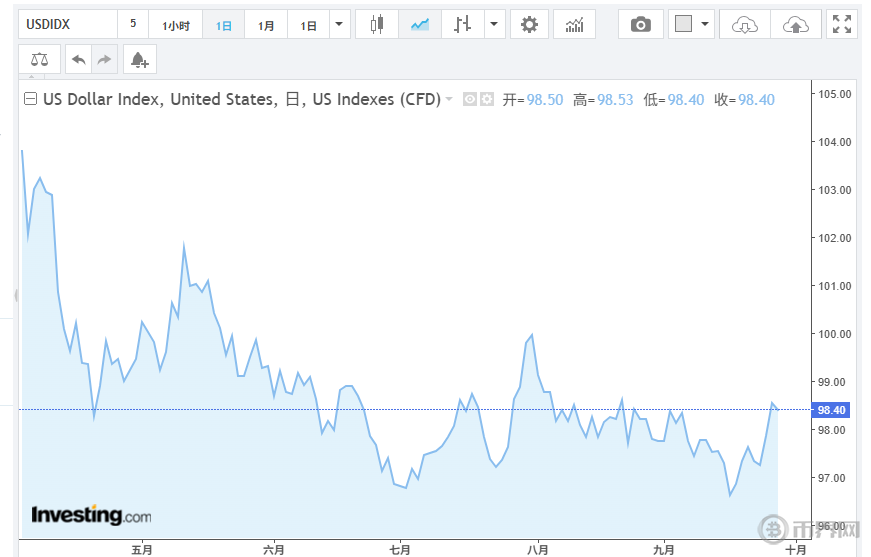Save chart layout via cloud upload icon
The width and height of the screenshot is (871, 557).
point(795,25)
